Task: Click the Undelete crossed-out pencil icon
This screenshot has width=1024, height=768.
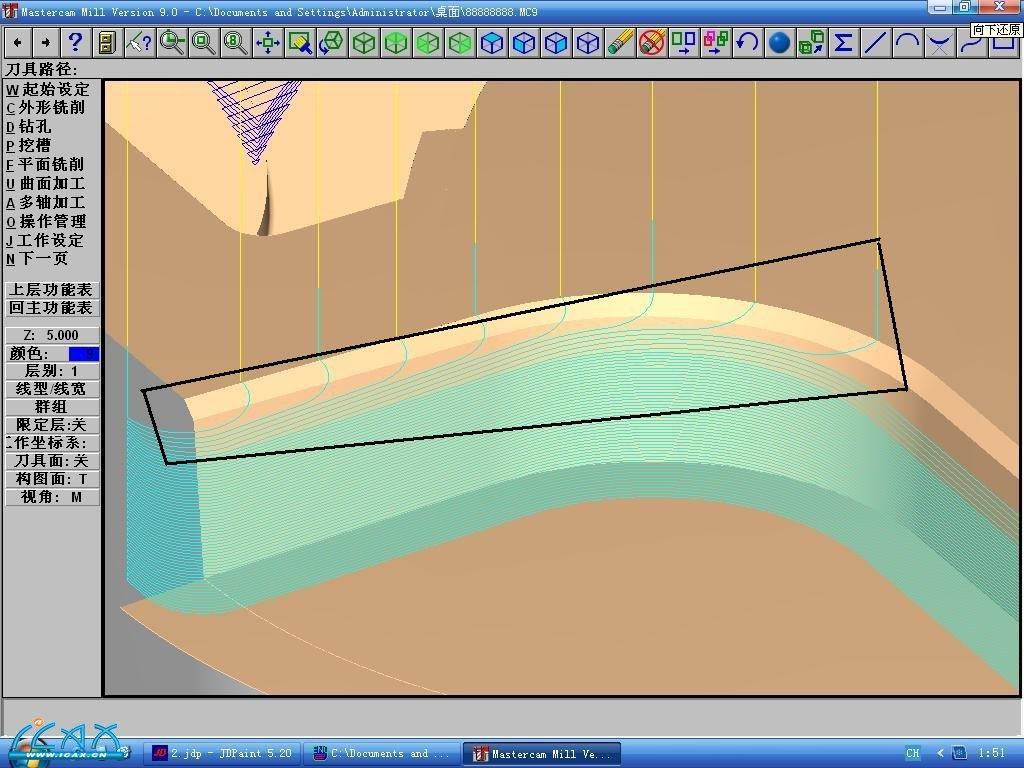Action: 651,43
